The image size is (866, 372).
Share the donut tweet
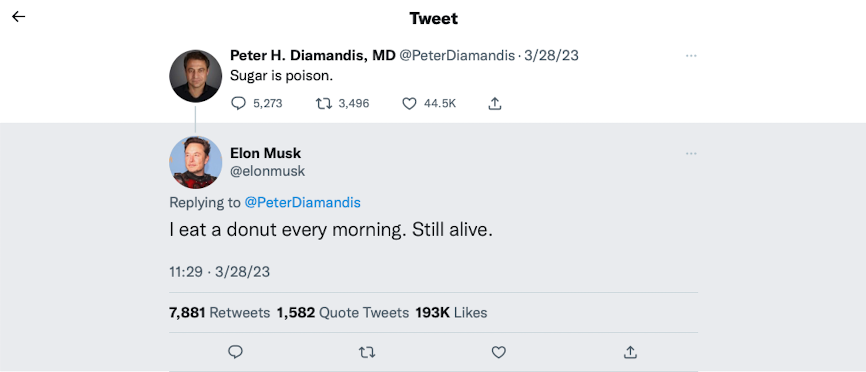point(630,352)
